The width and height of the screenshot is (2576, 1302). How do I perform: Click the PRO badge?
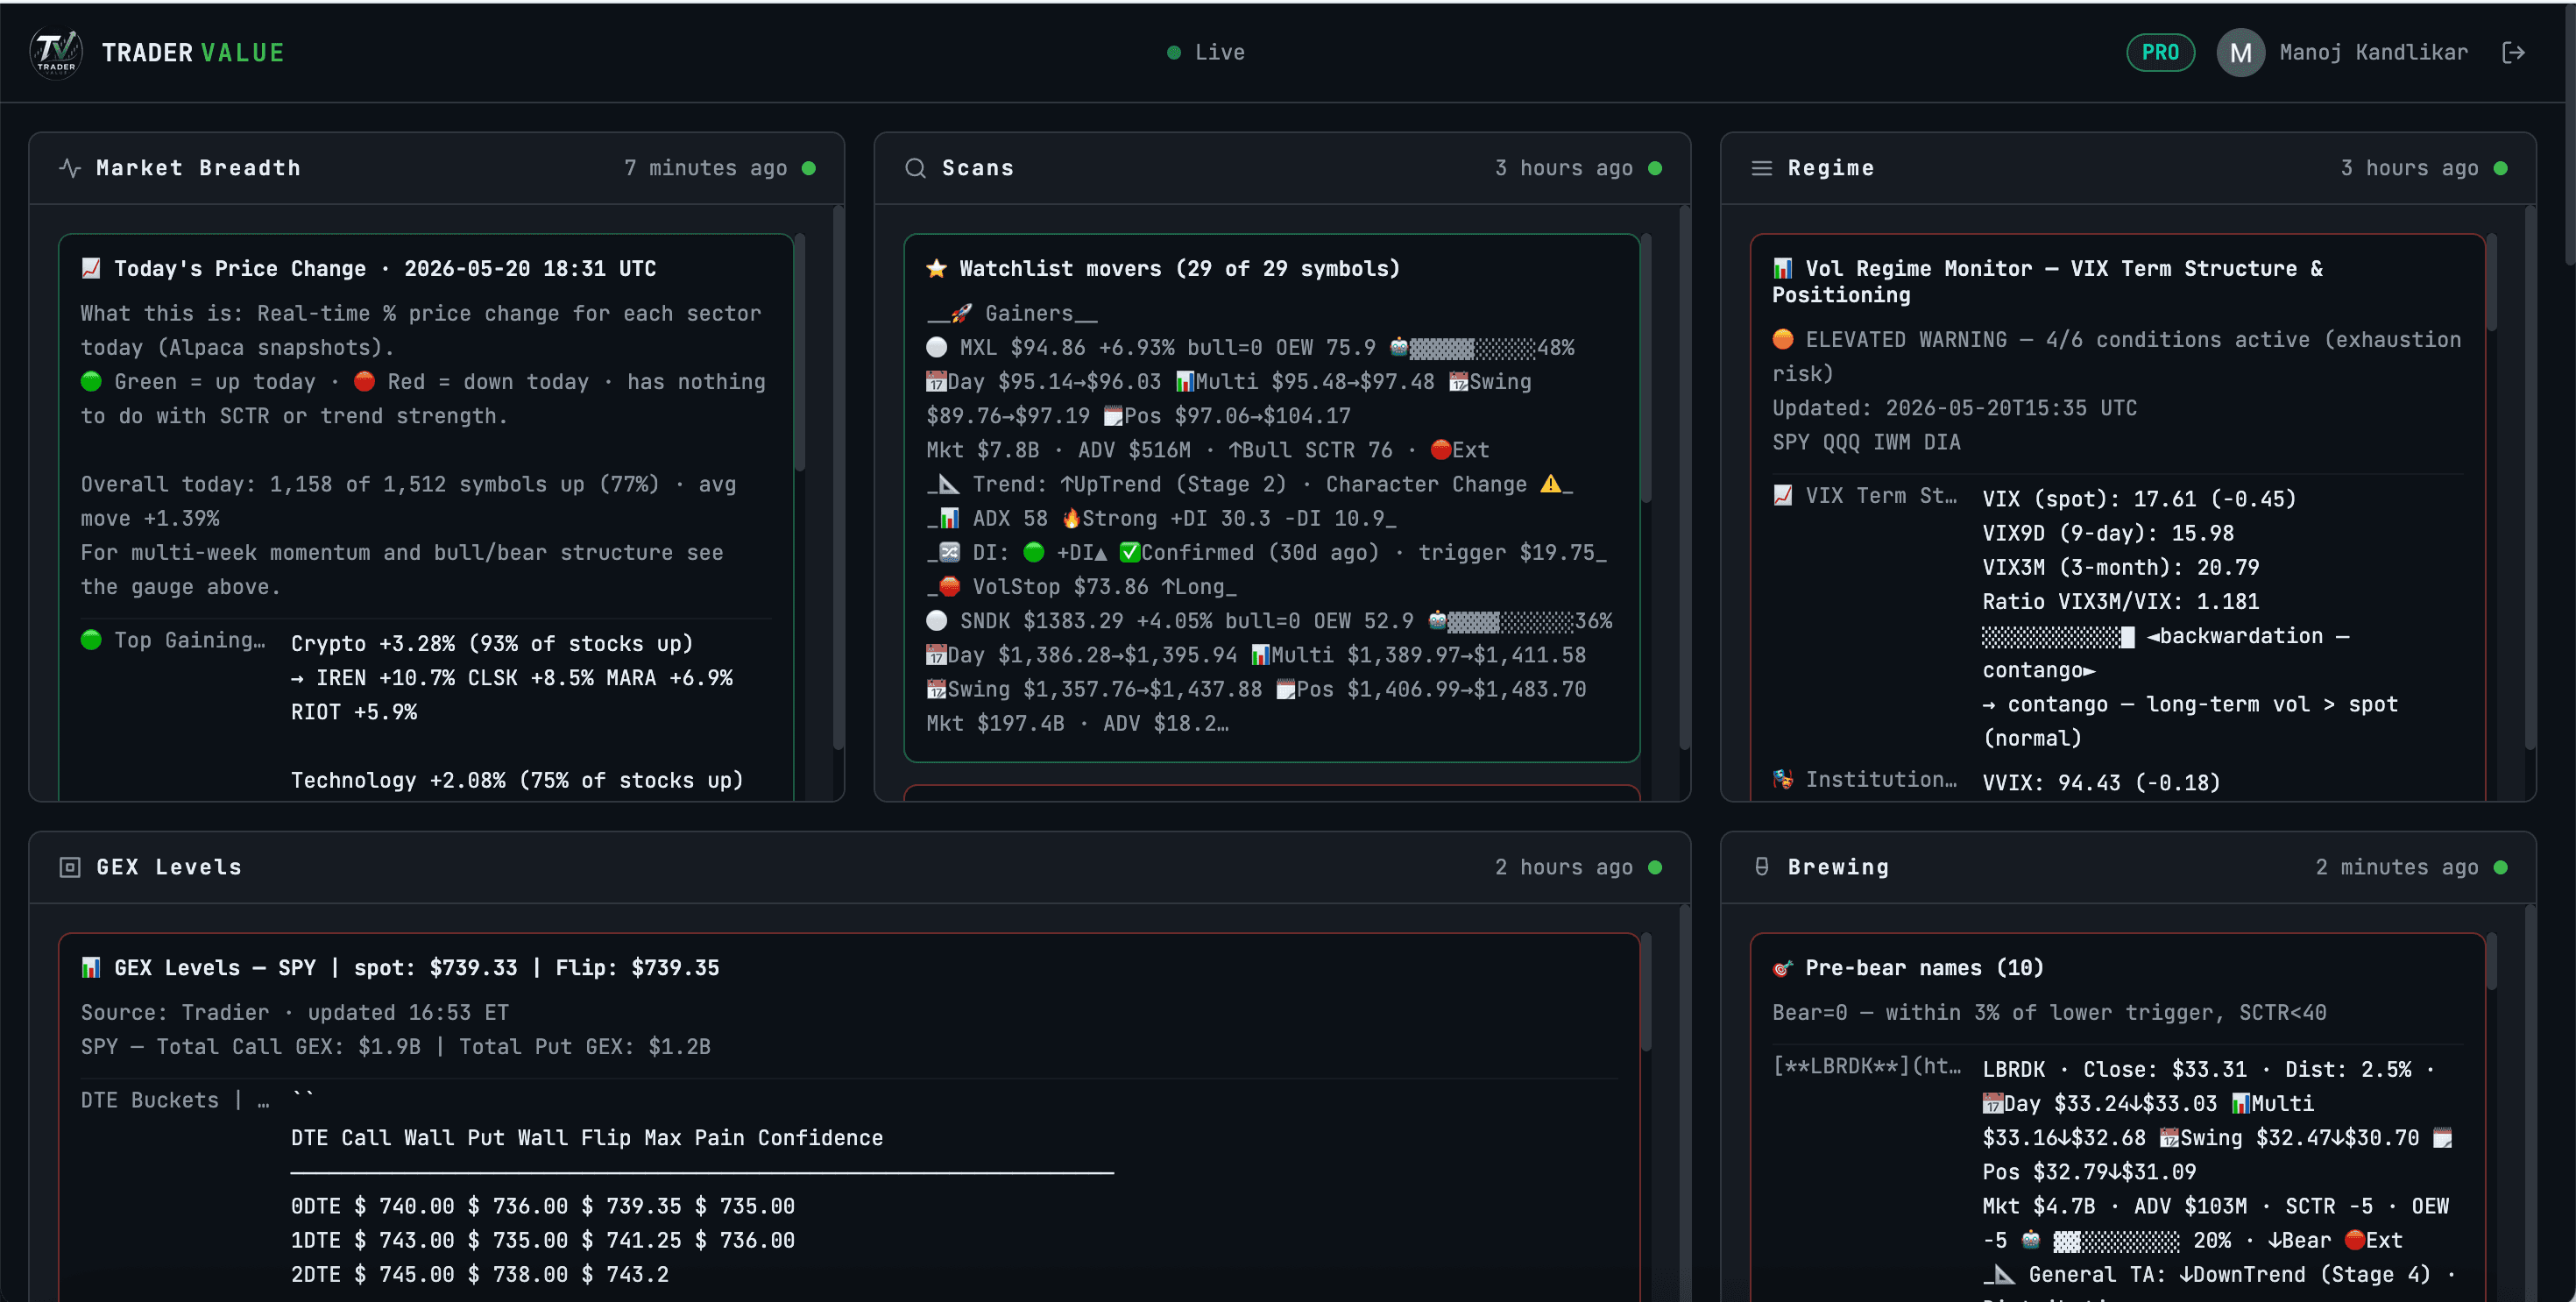click(x=2160, y=52)
